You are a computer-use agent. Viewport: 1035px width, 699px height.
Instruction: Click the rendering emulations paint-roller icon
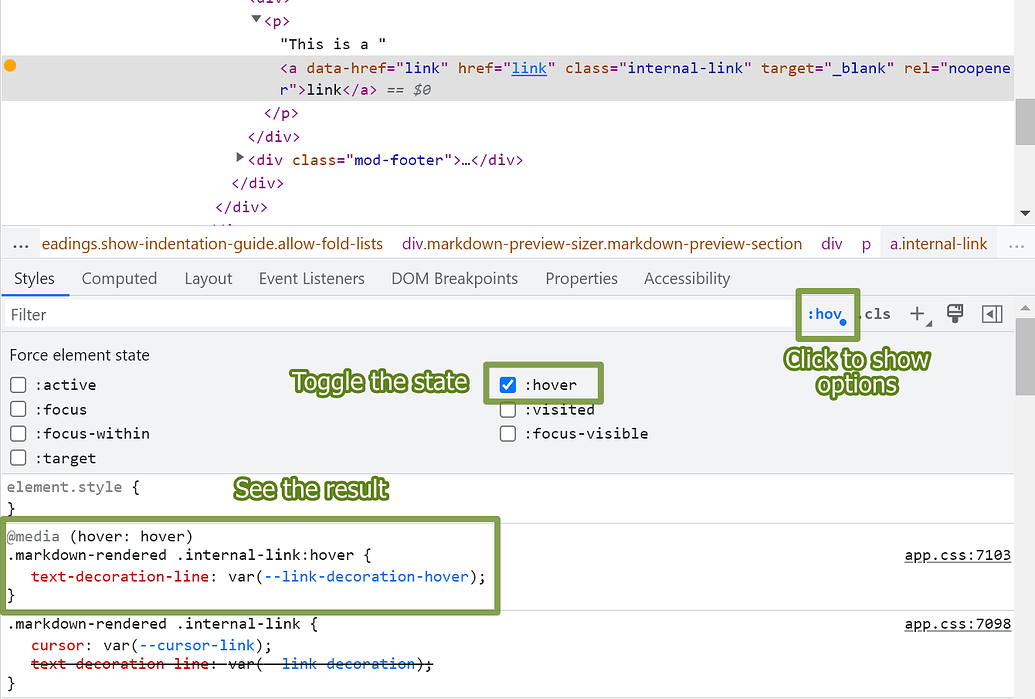coord(955,313)
